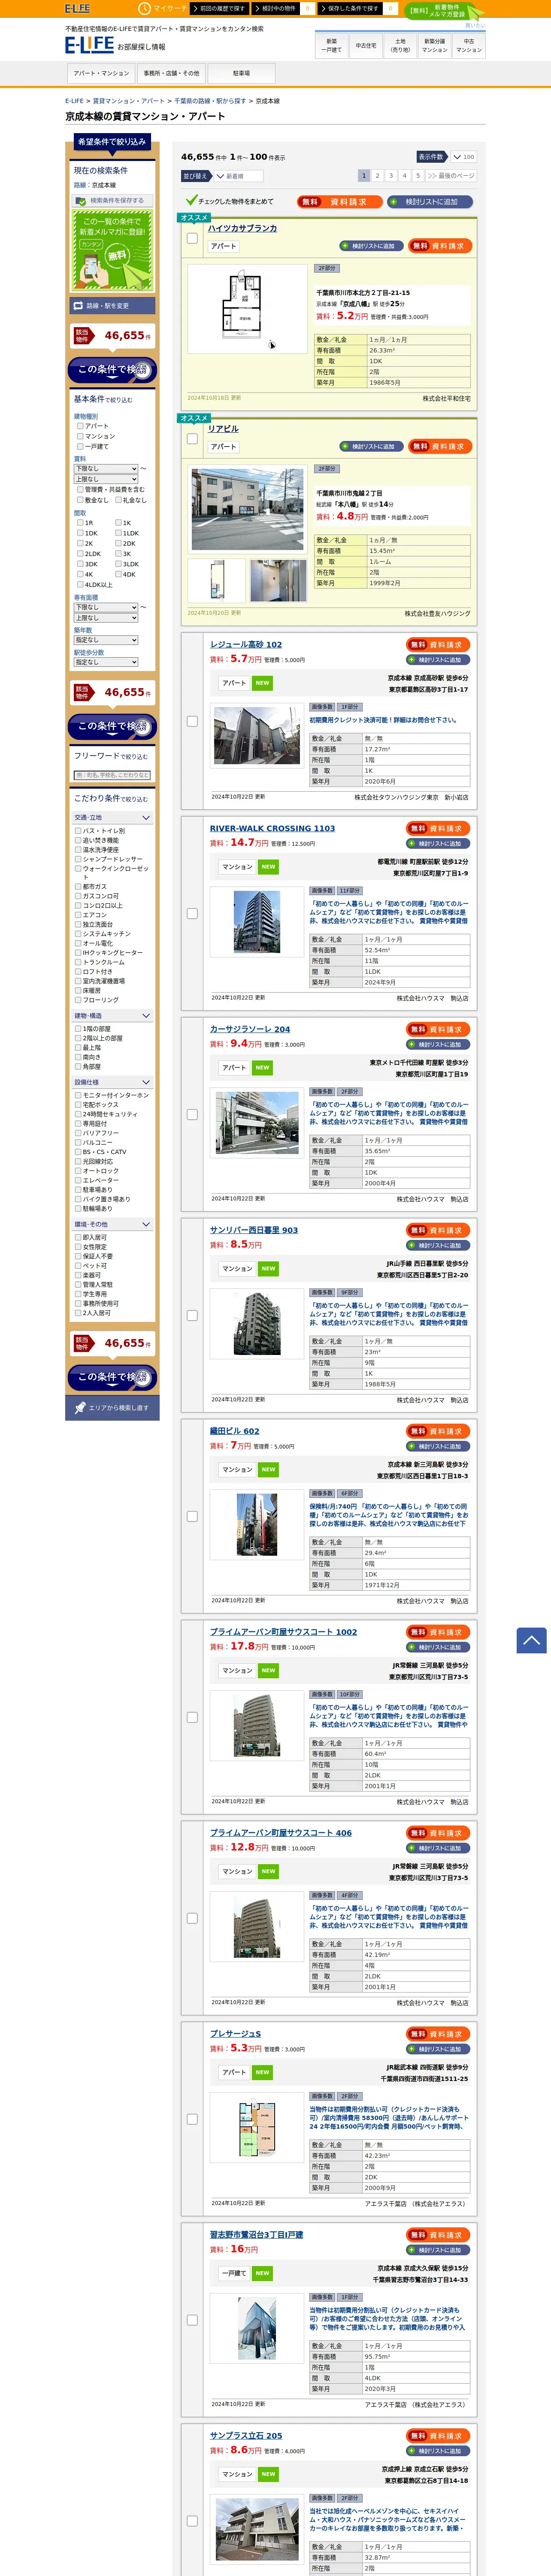Click ハイツカサブランカ 検討リストに追加 plus button
Image resolution: width=551 pixels, height=2576 pixels.
click(x=371, y=246)
